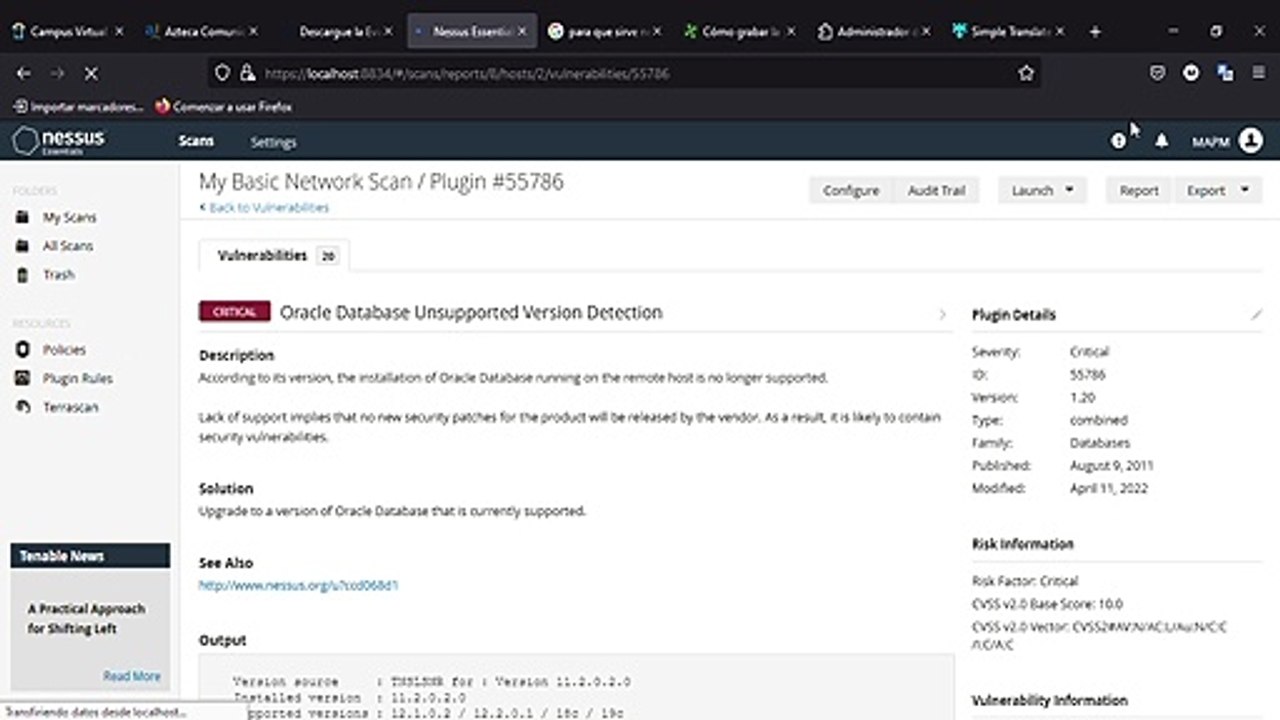Select the Vulnerabilities tab
This screenshot has height=720, width=1280.
(275, 256)
